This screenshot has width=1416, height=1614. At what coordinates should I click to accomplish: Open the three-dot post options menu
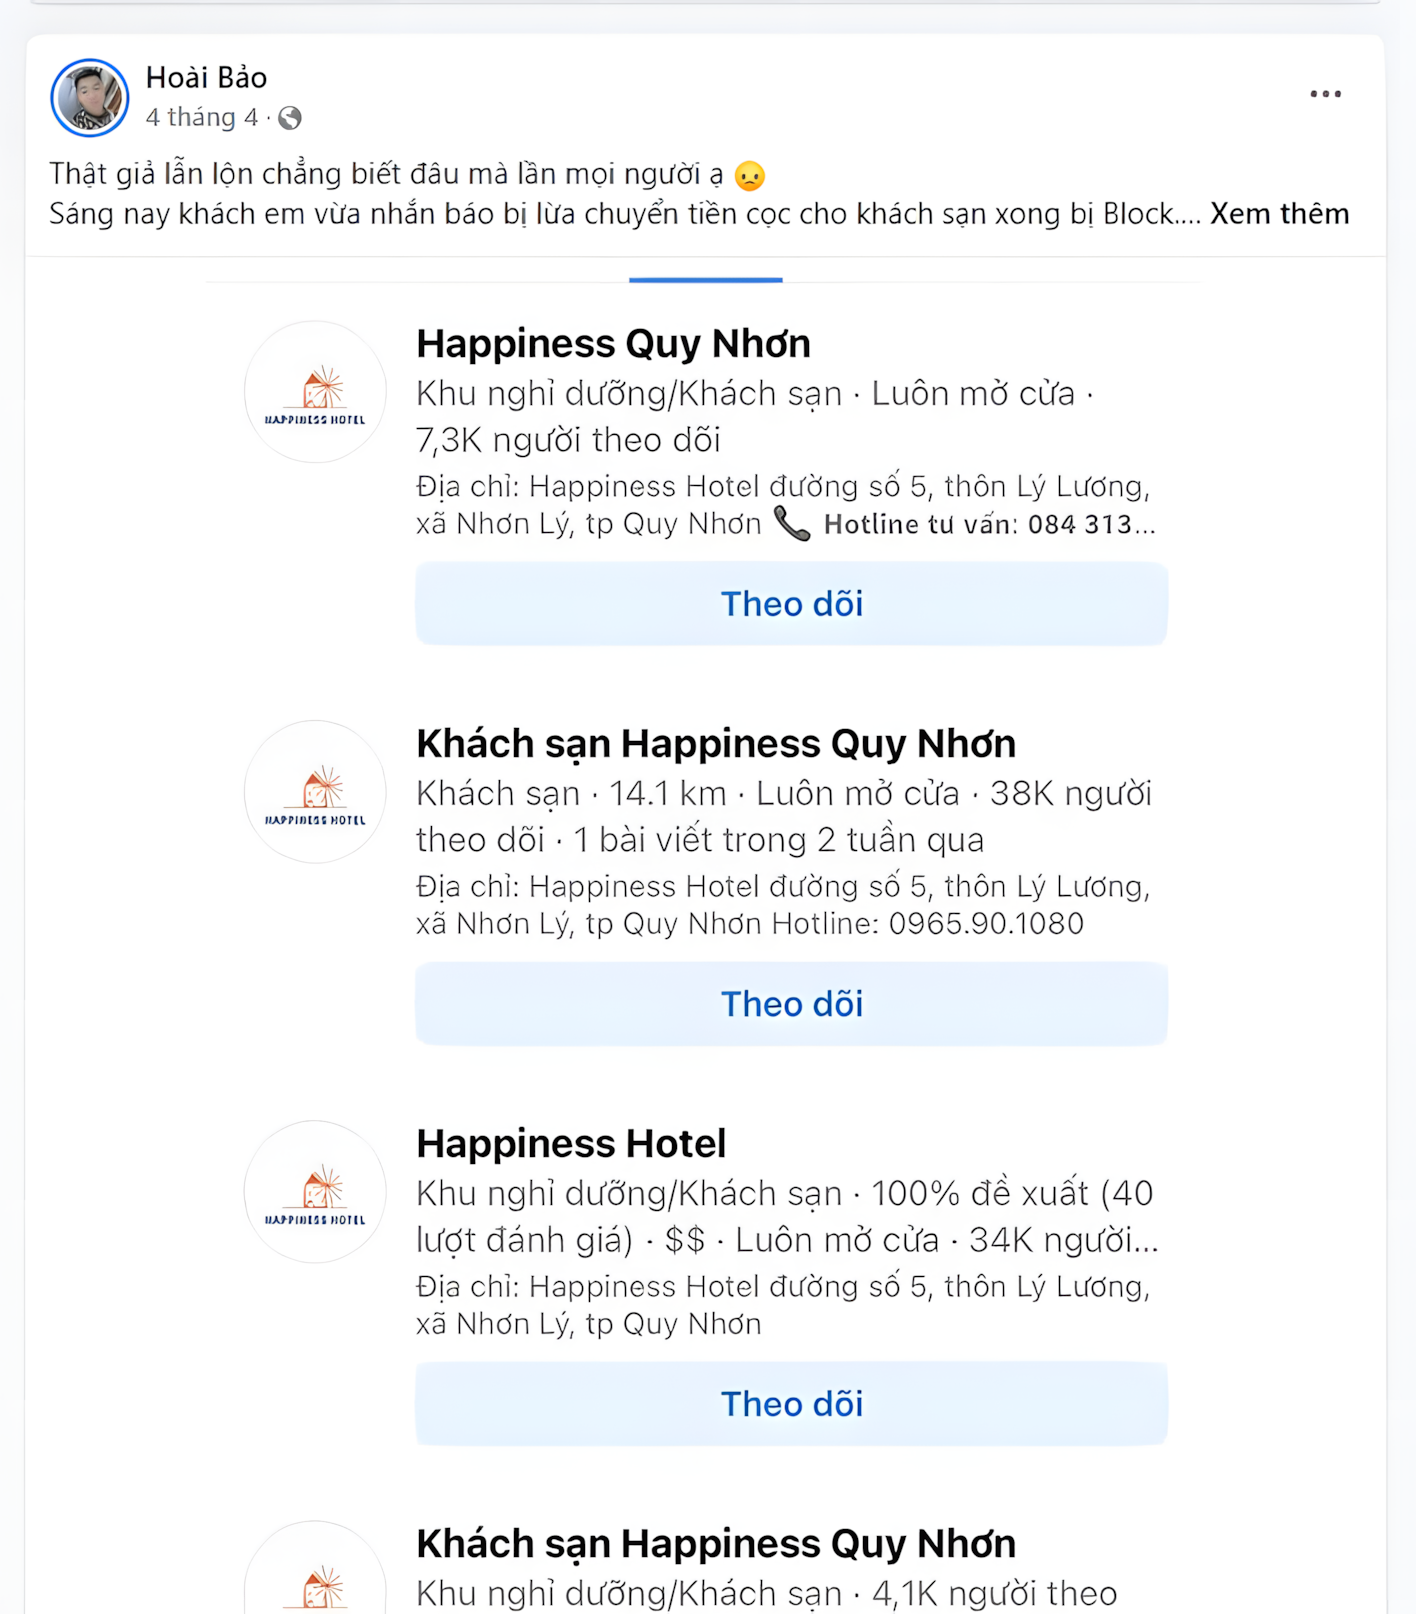click(x=1326, y=94)
